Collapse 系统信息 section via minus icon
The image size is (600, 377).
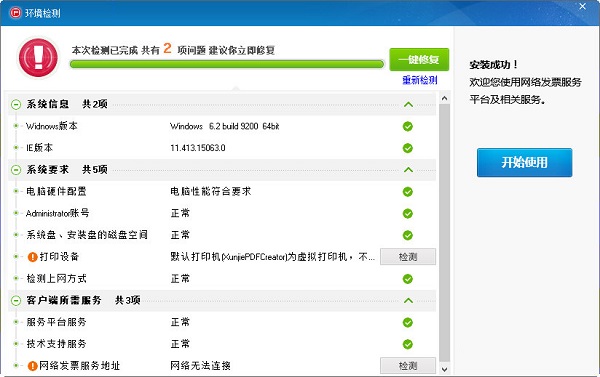16,104
